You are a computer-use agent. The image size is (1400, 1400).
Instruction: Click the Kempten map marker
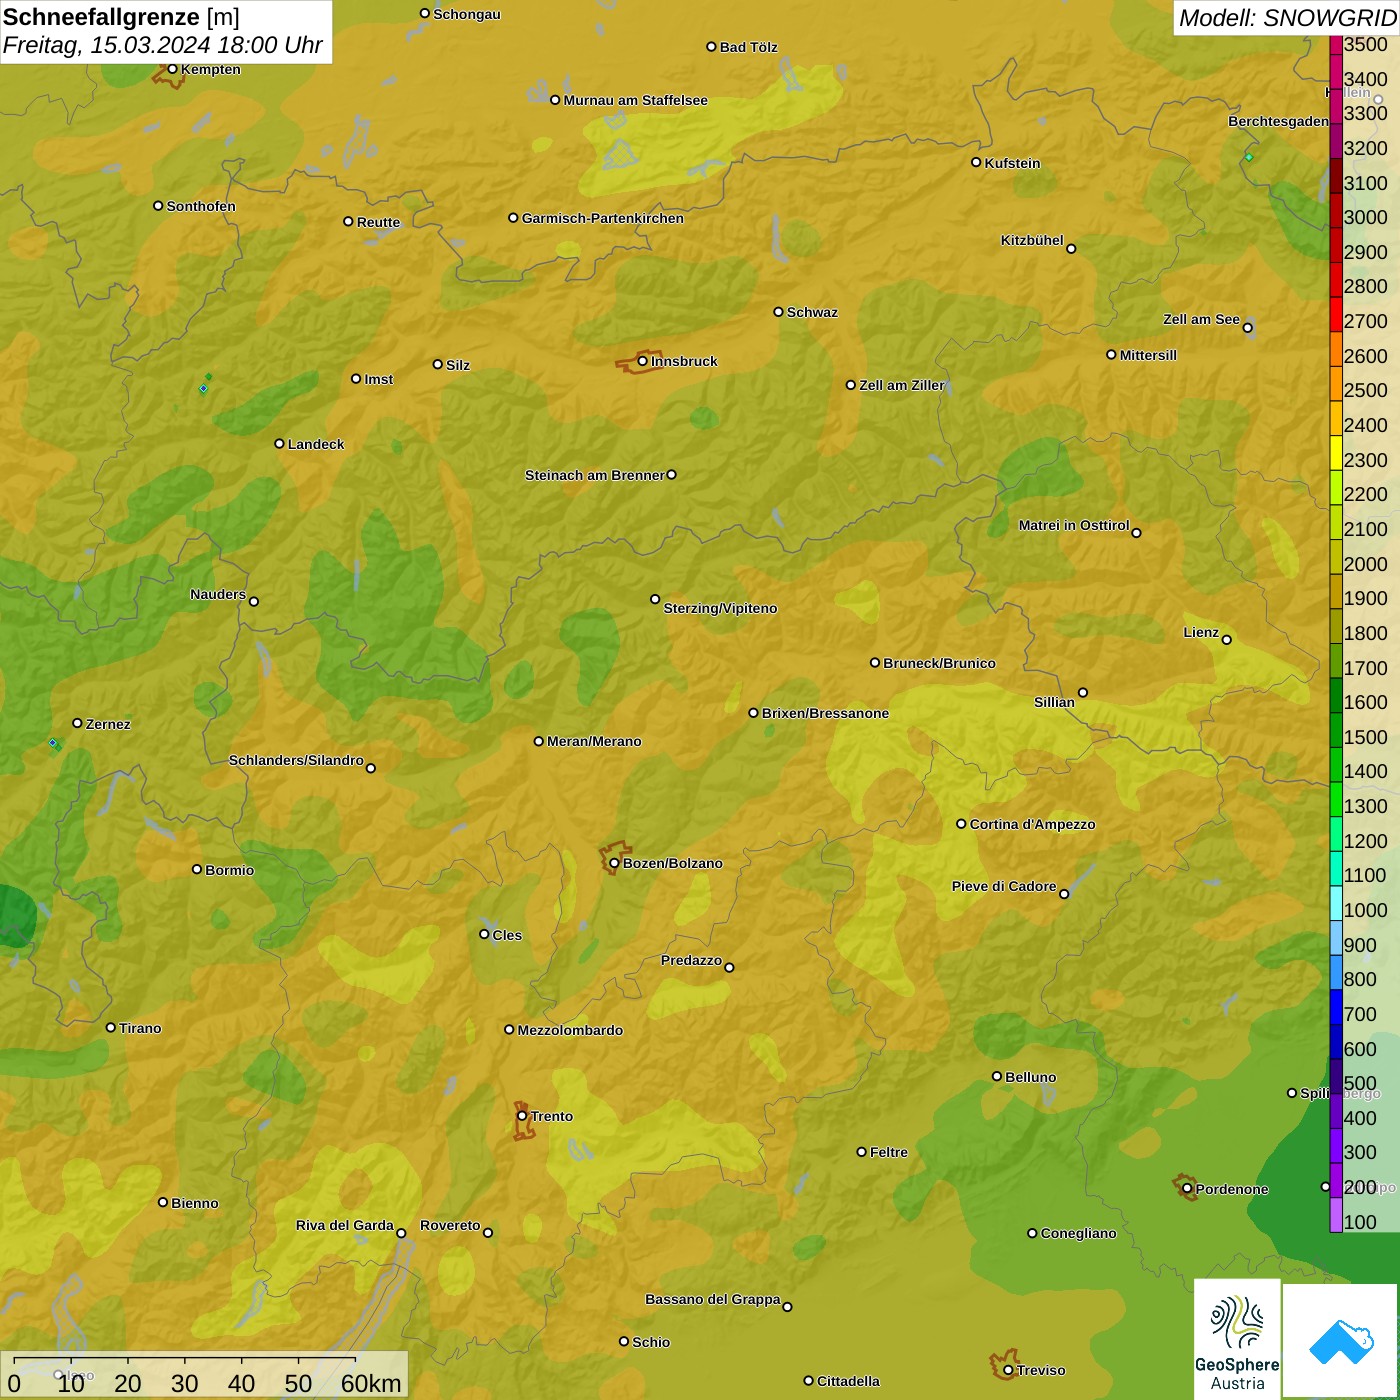click(172, 69)
